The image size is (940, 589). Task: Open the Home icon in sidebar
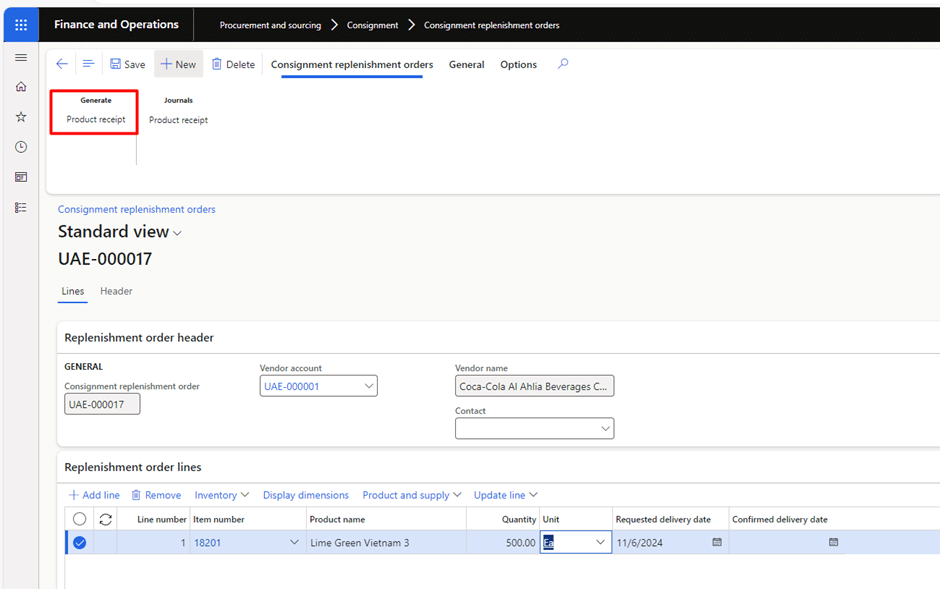click(x=21, y=87)
